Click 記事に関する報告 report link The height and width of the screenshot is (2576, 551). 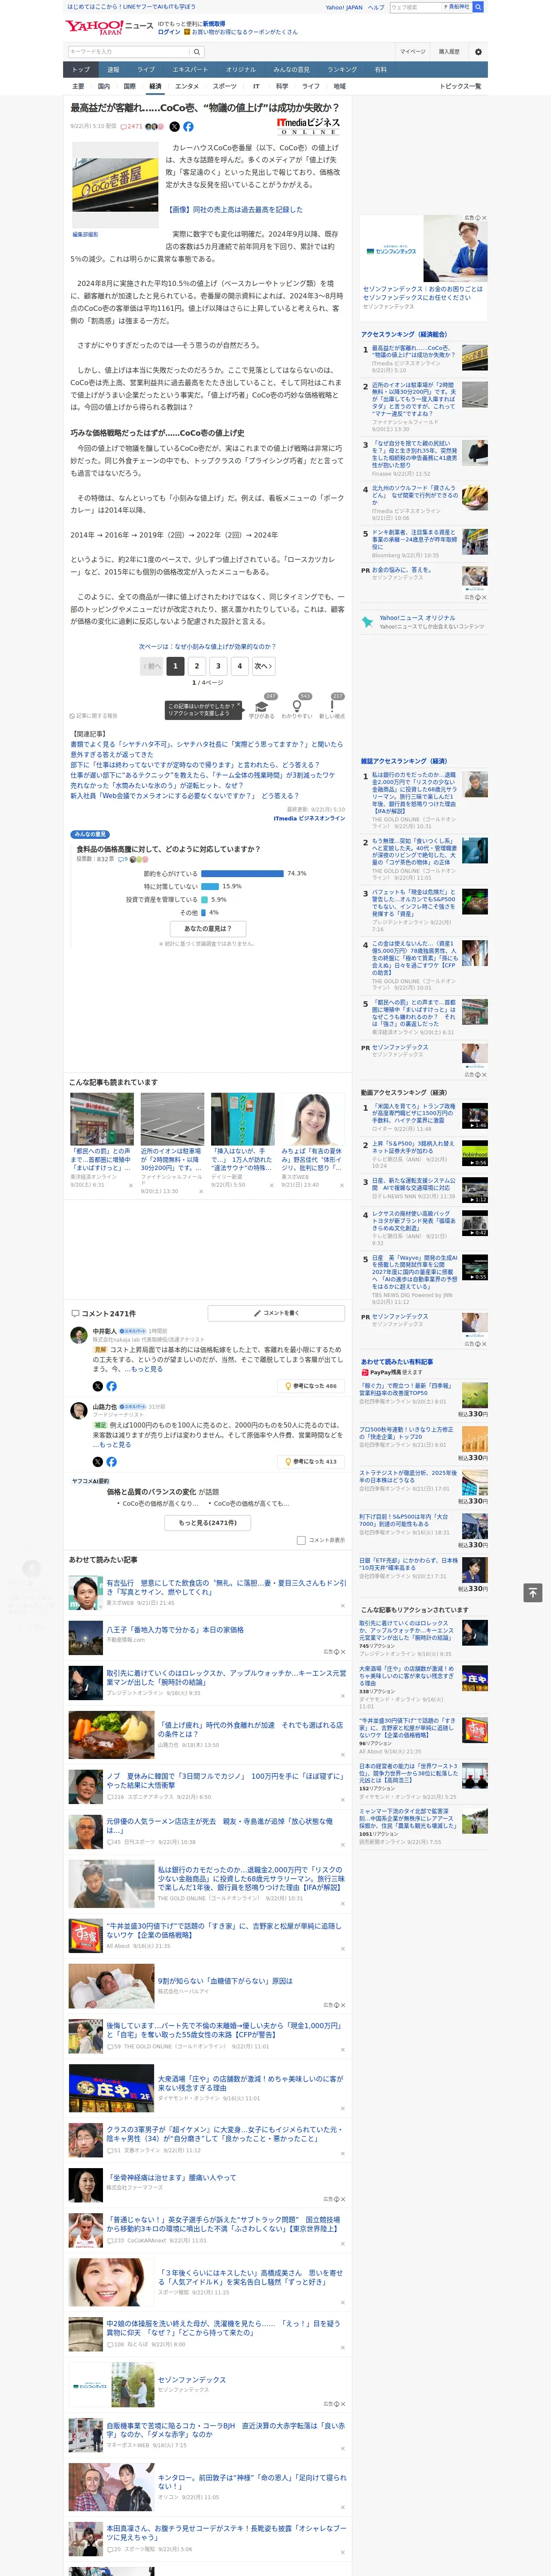click(x=95, y=716)
